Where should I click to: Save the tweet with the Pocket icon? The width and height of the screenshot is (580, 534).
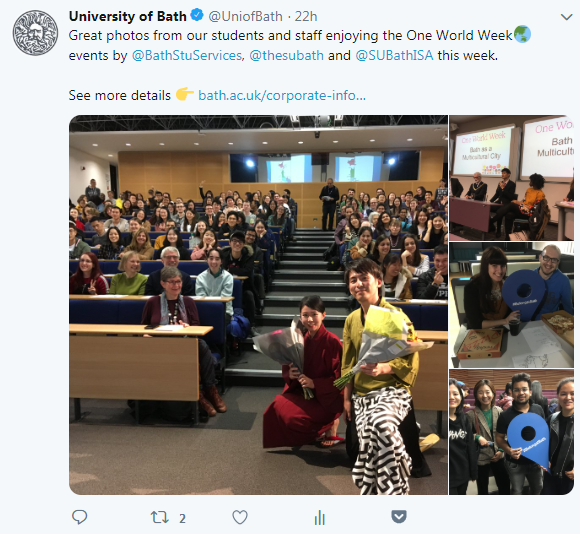(399, 517)
